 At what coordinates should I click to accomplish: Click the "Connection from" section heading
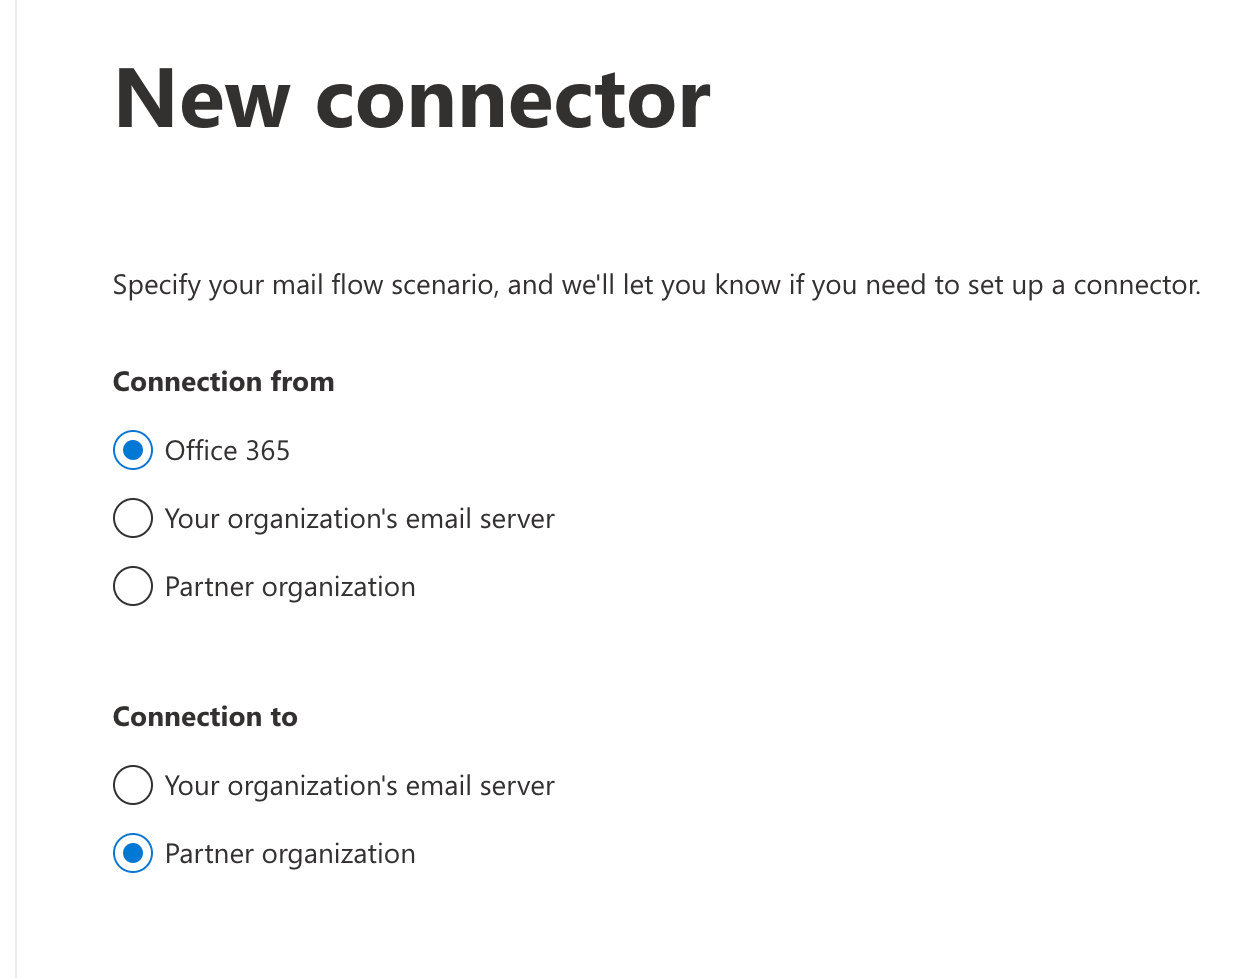[223, 382]
